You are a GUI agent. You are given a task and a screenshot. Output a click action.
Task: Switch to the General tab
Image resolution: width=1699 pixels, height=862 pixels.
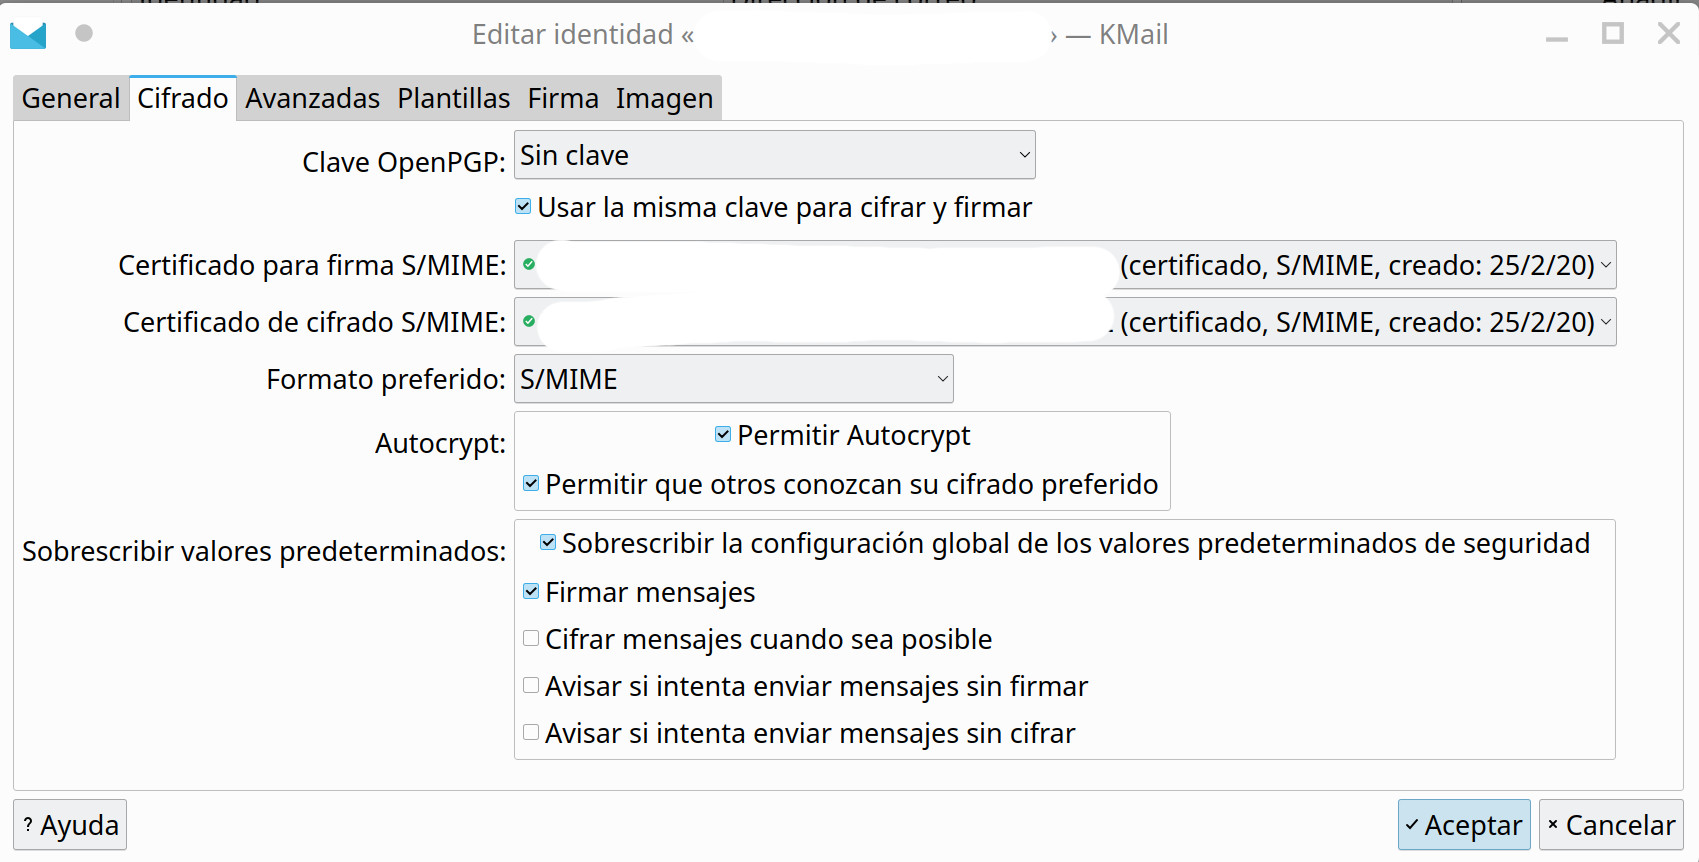(71, 99)
